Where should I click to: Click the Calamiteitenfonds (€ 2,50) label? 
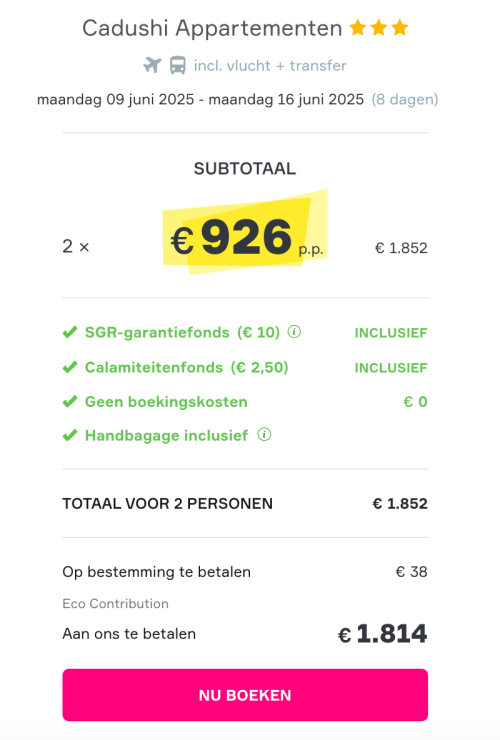point(186,367)
